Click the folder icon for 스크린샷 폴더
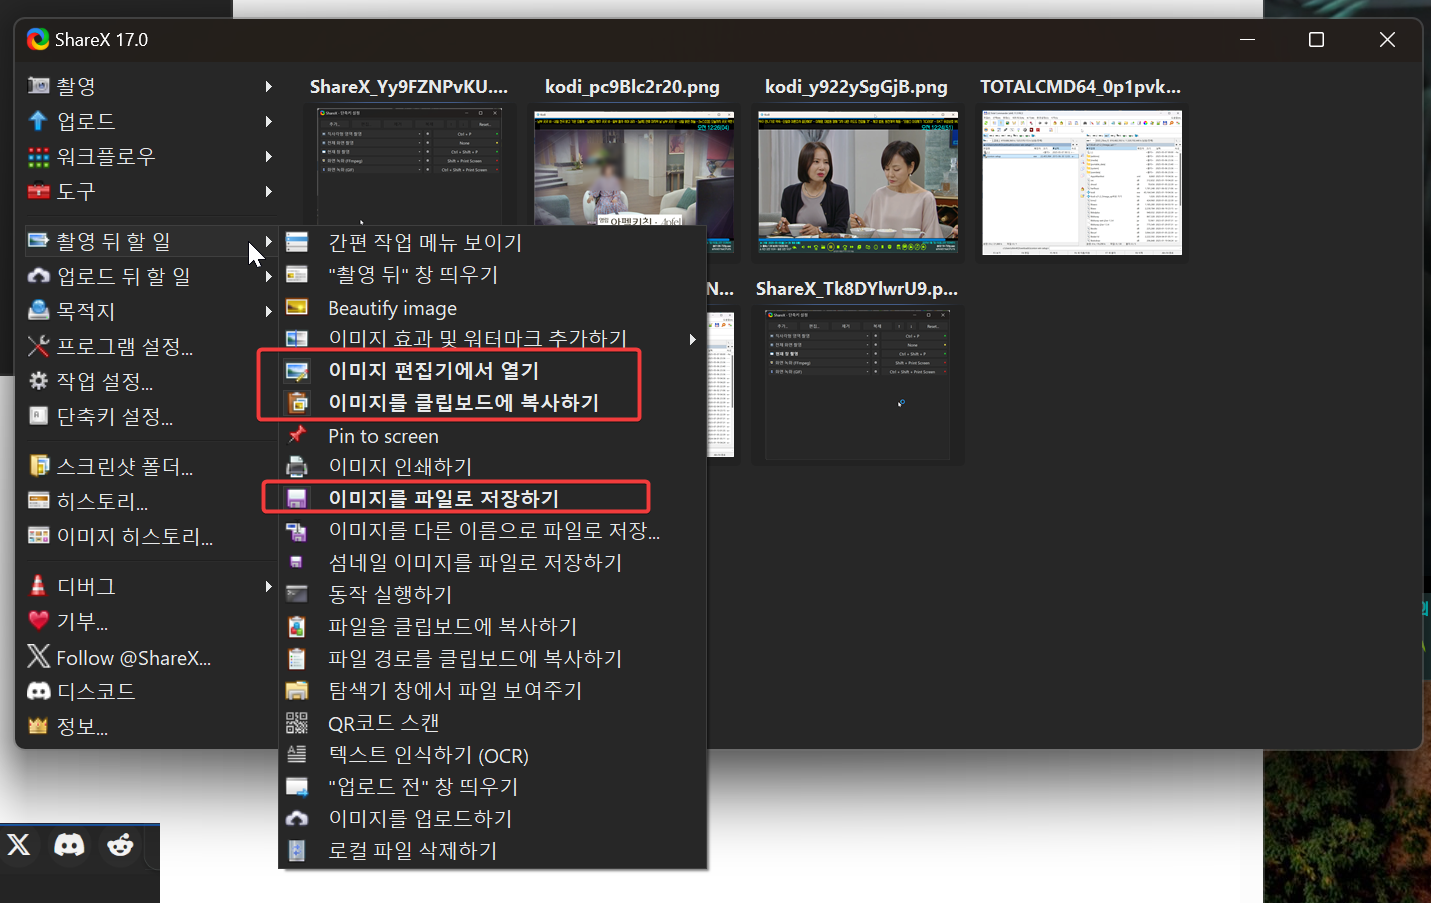1431x903 pixels. [38, 466]
